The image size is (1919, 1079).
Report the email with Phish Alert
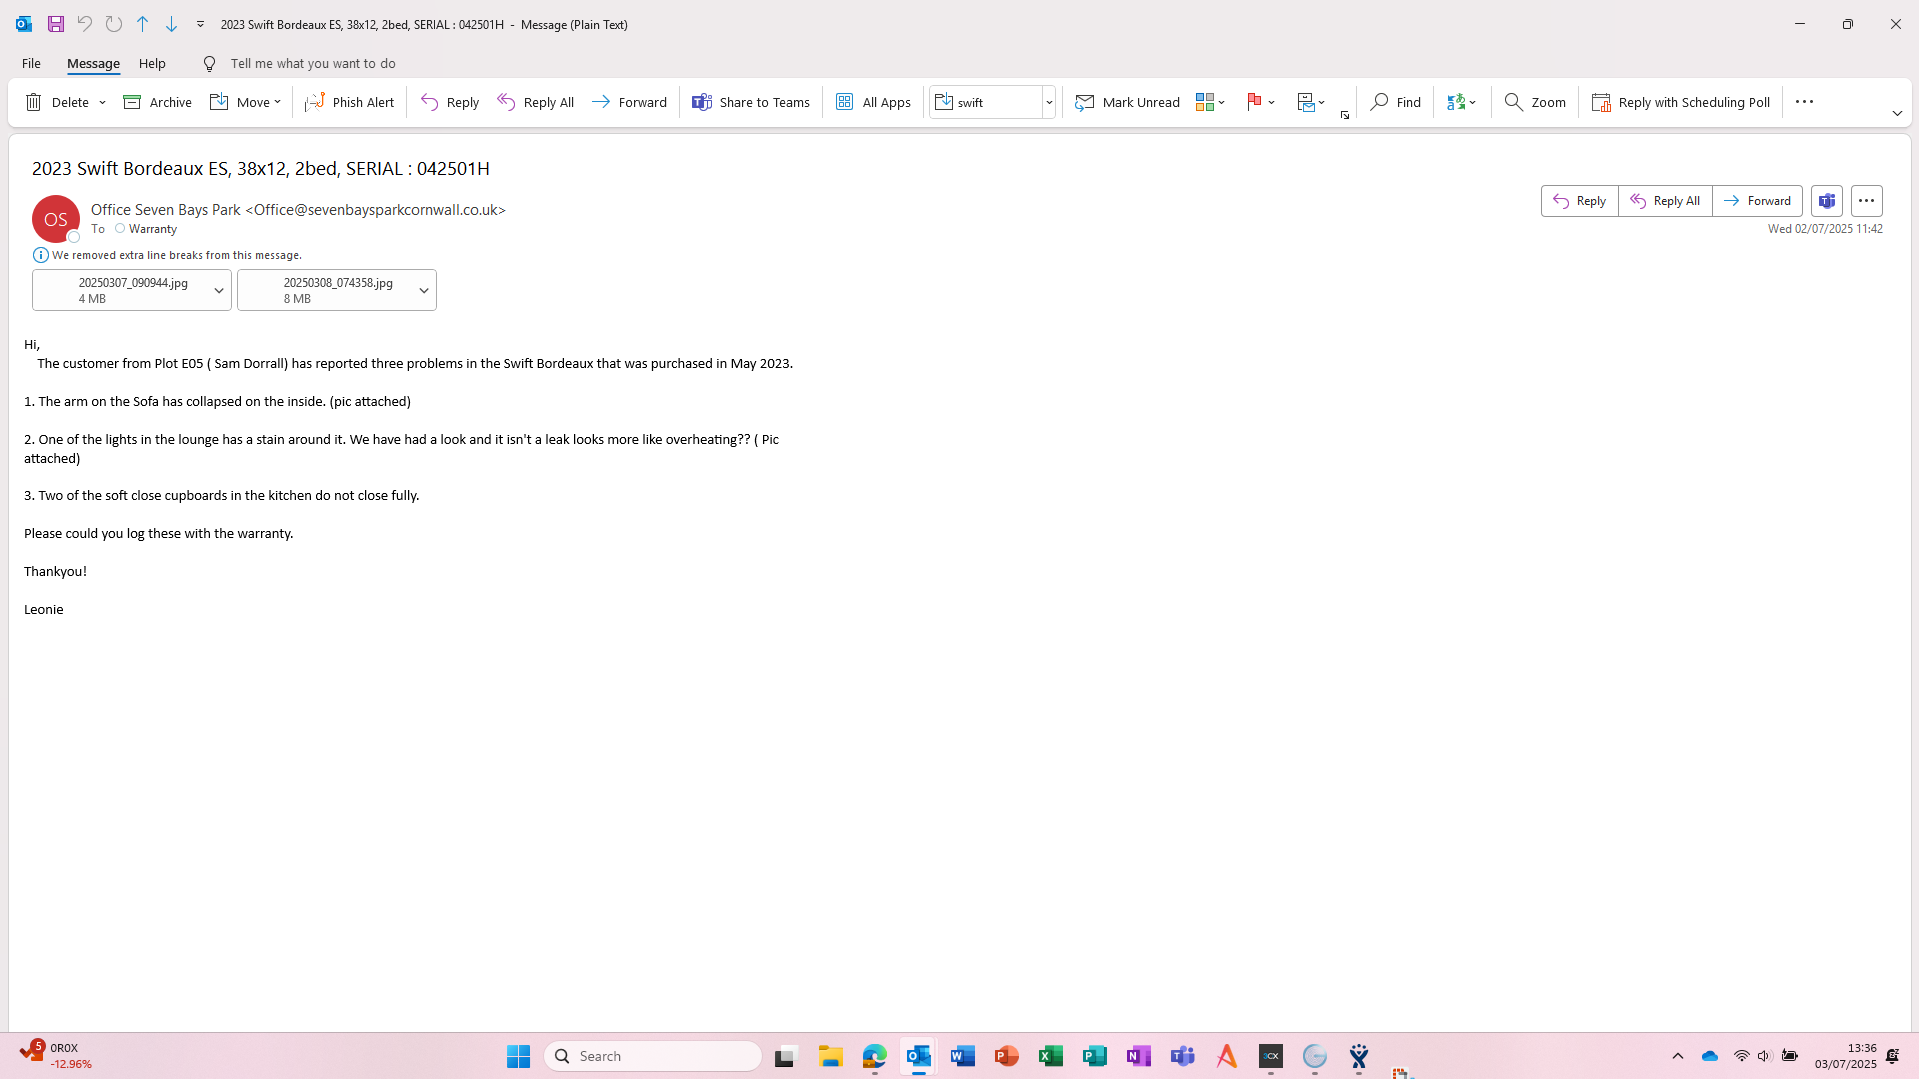coord(350,102)
